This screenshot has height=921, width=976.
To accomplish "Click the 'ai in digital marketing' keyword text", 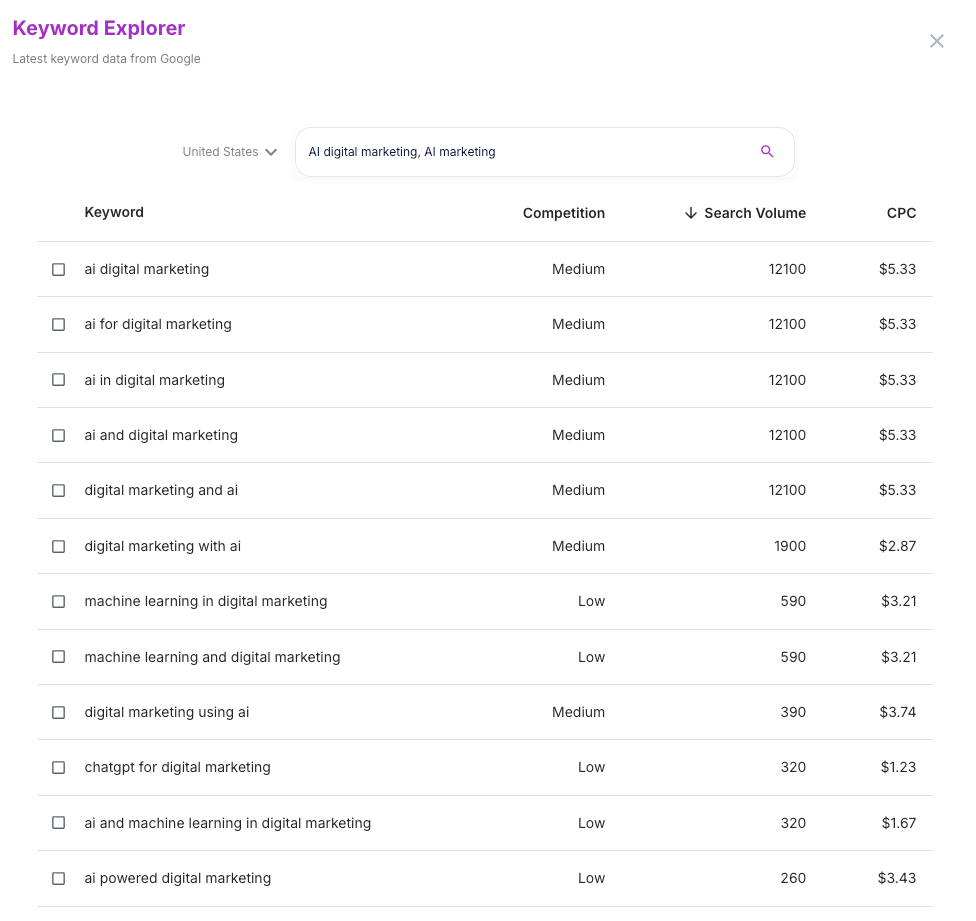I will (154, 380).
